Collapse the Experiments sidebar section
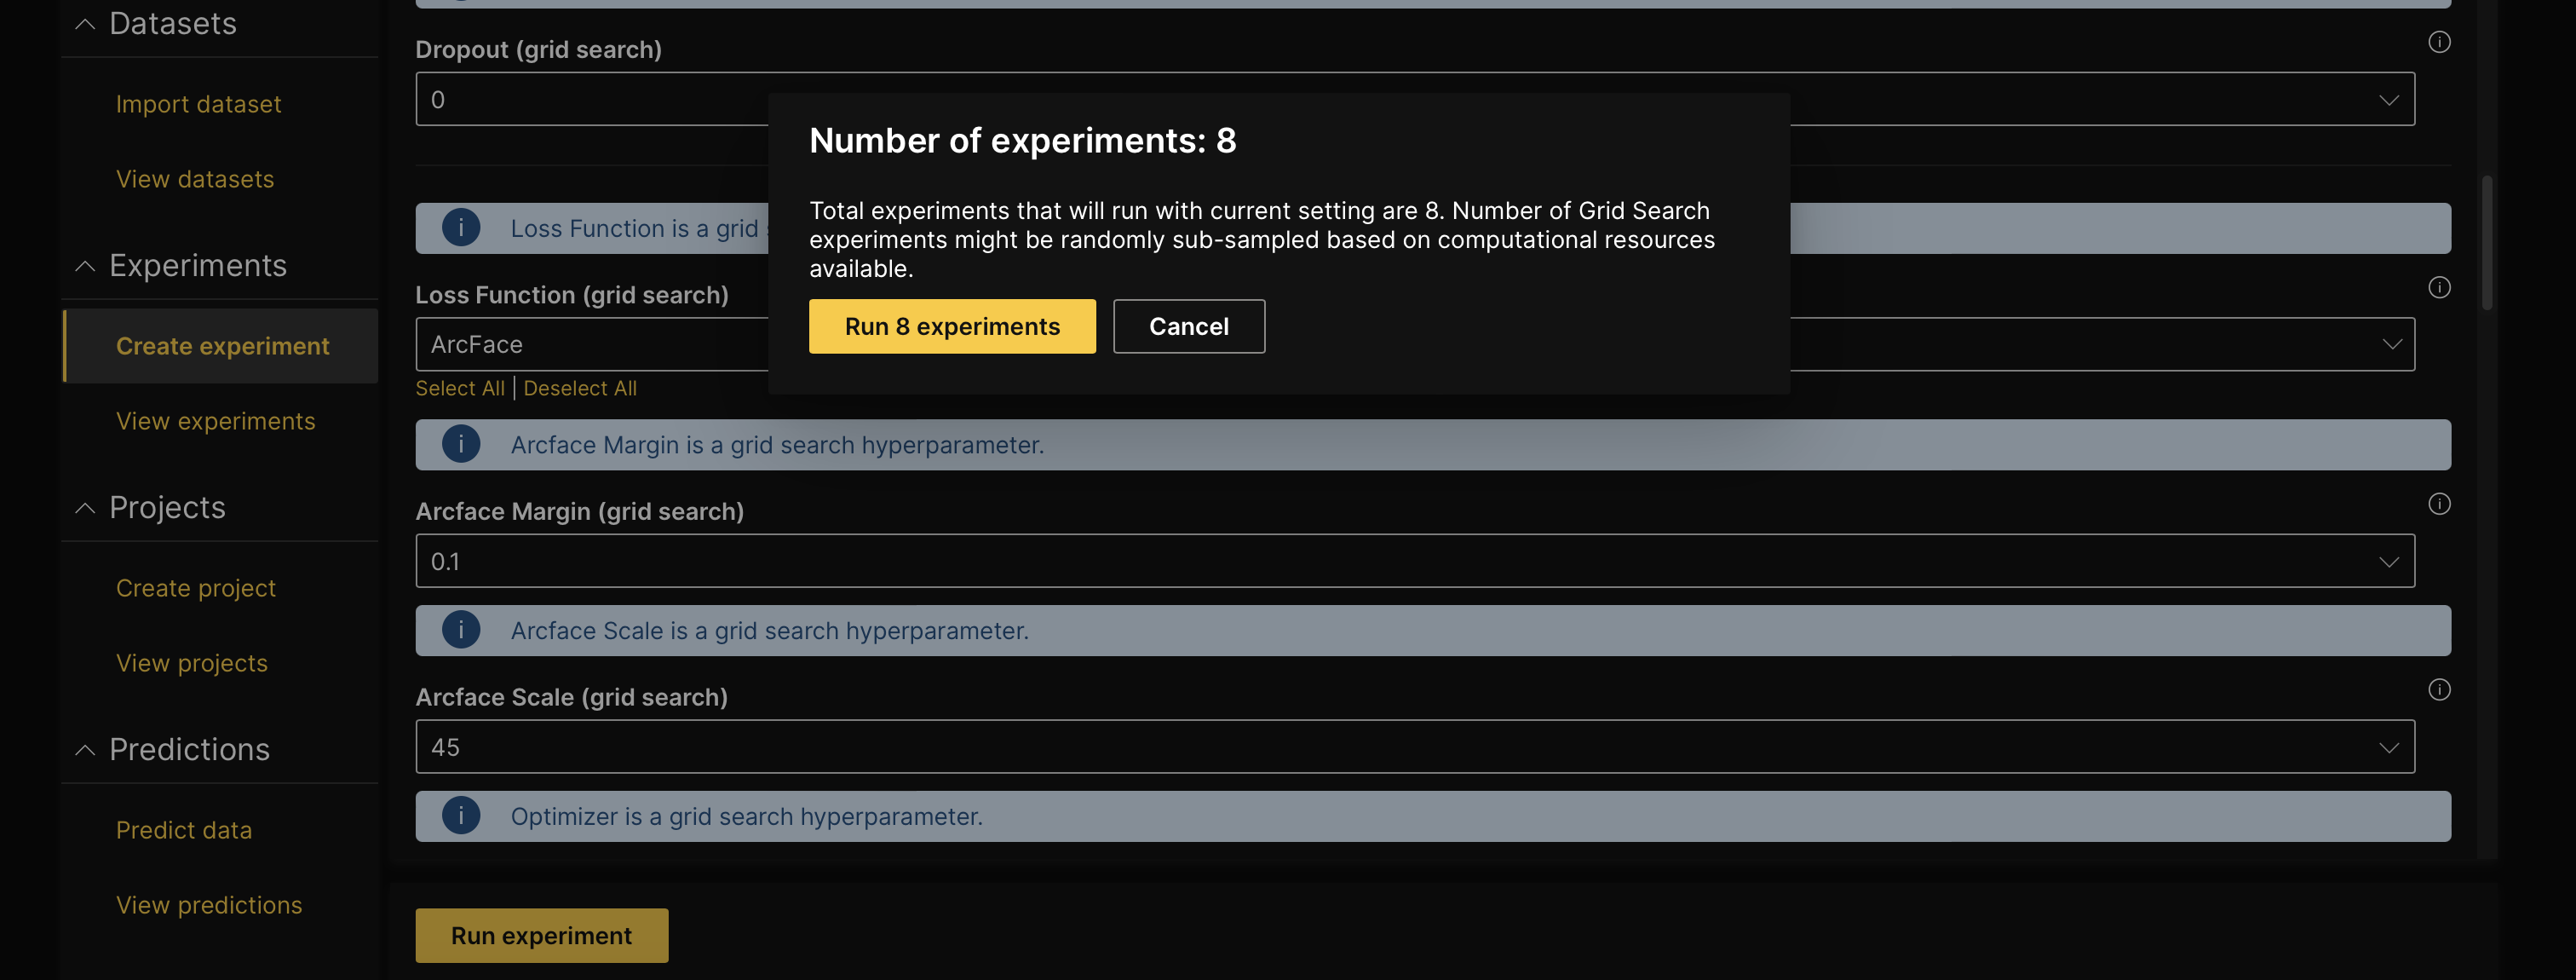Viewport: 2576px width, 980px height. point(86,266)
